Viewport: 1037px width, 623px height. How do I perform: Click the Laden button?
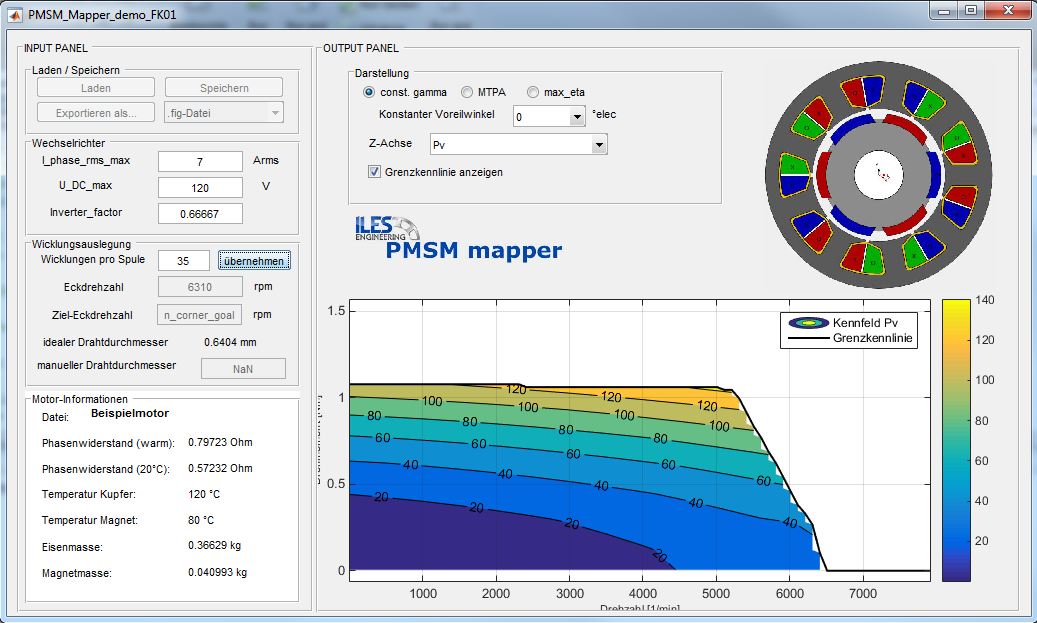[96, 88]
